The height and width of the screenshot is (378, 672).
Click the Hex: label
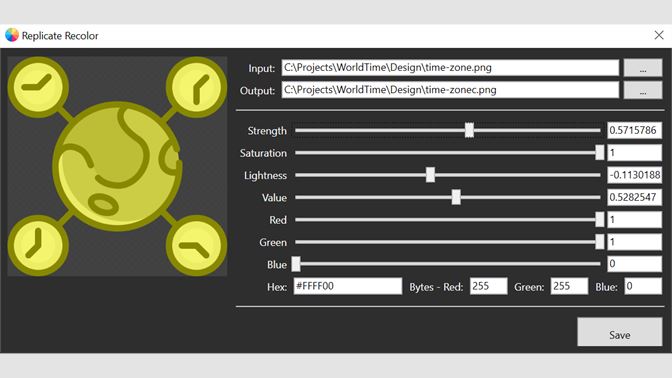[x=277, y=287]
